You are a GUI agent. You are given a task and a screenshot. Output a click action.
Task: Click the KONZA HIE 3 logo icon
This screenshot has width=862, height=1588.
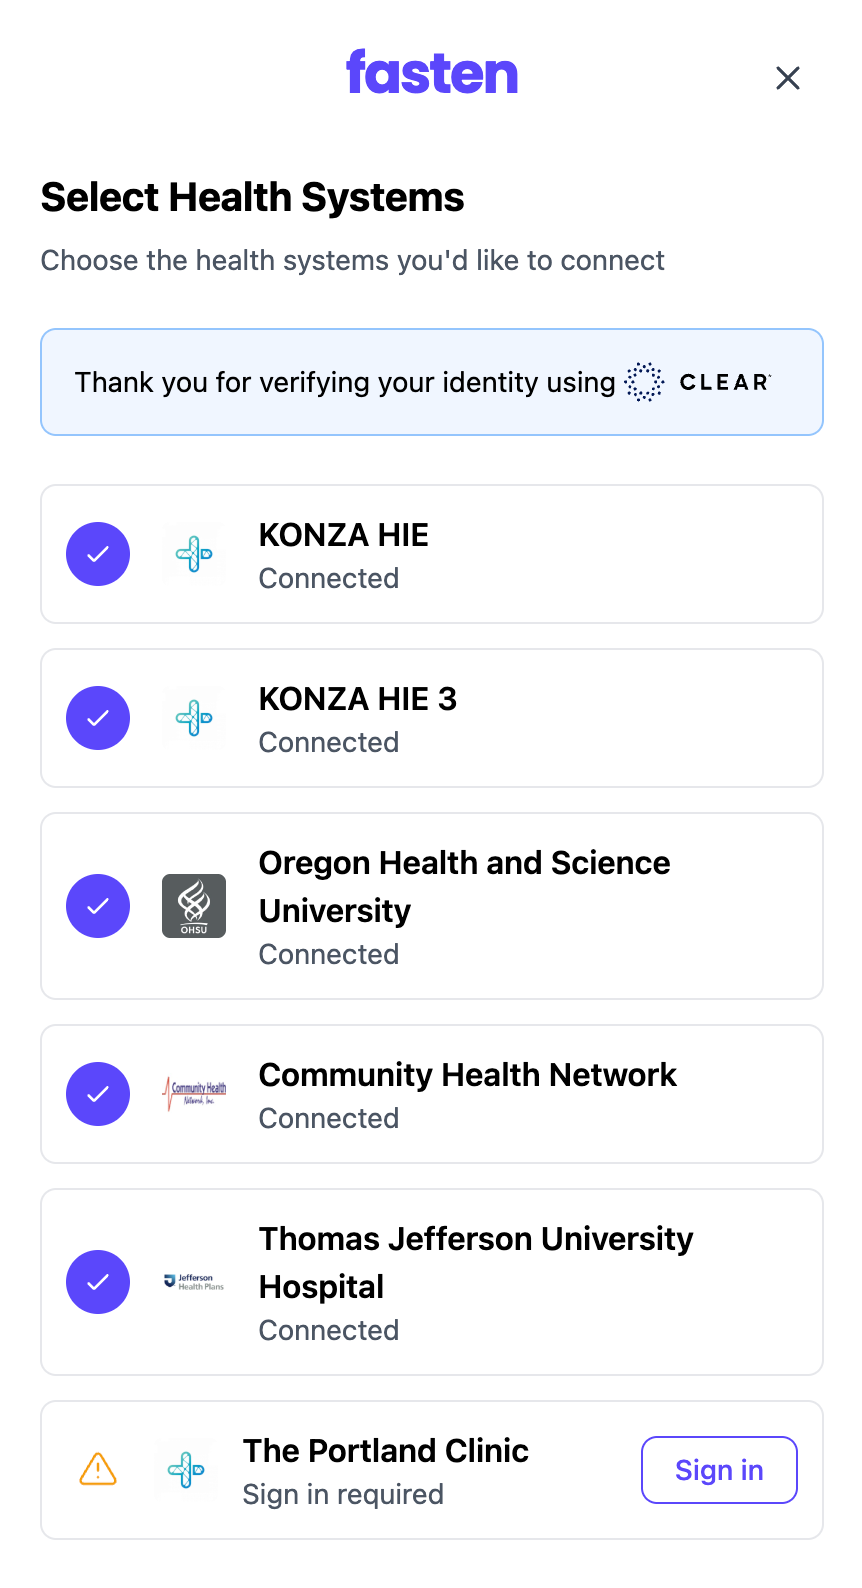click(x=194, y=718)
